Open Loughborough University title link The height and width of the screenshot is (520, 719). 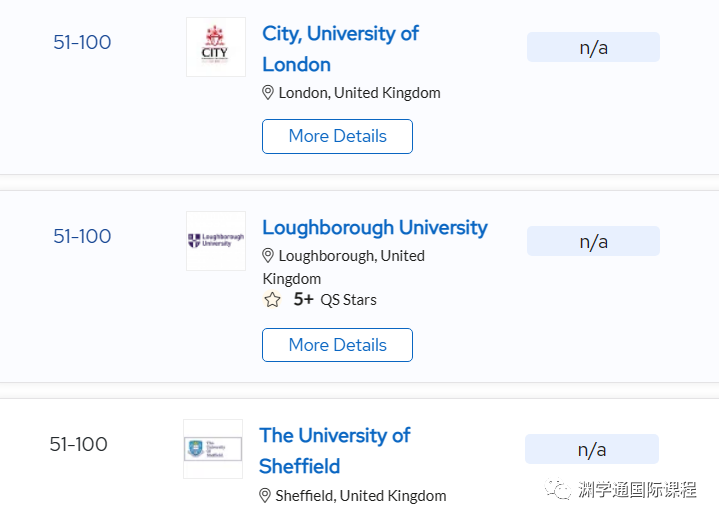pyautogui.click(x=375, y=227)
